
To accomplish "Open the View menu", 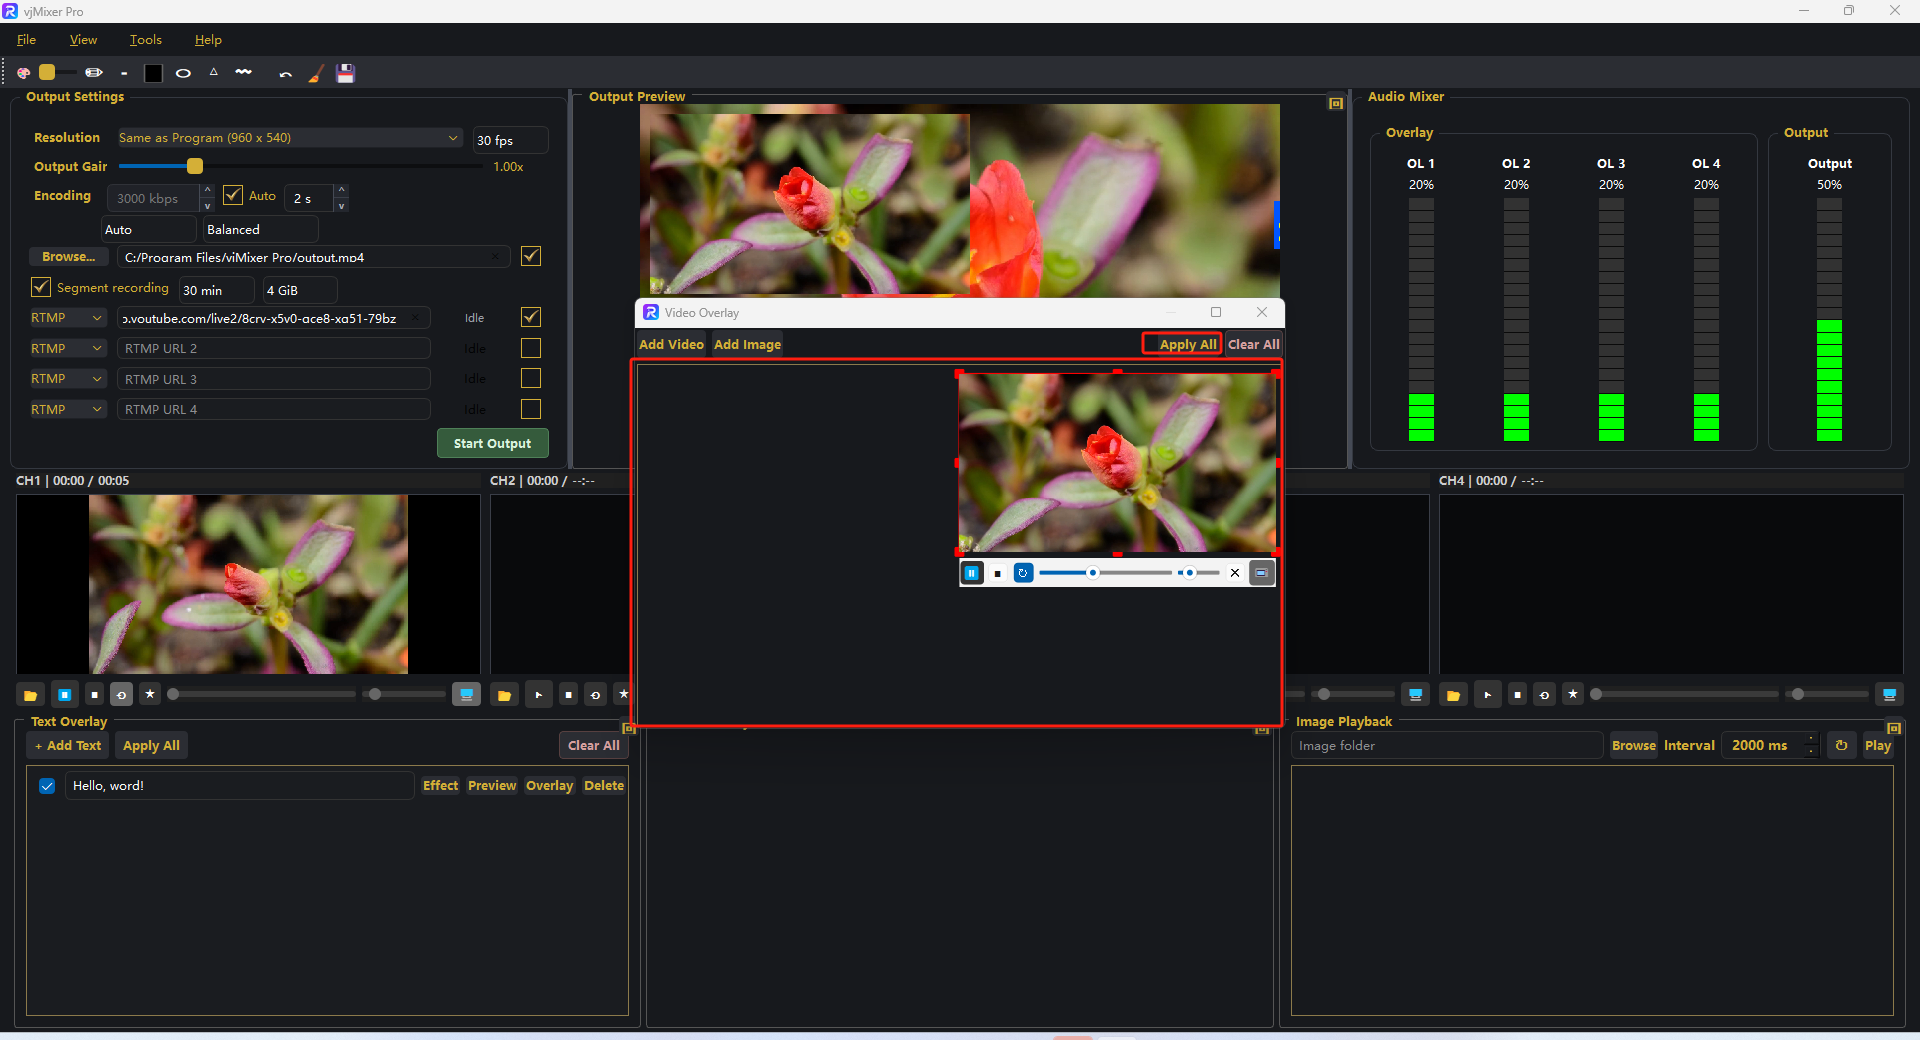I will click(83, 40).
